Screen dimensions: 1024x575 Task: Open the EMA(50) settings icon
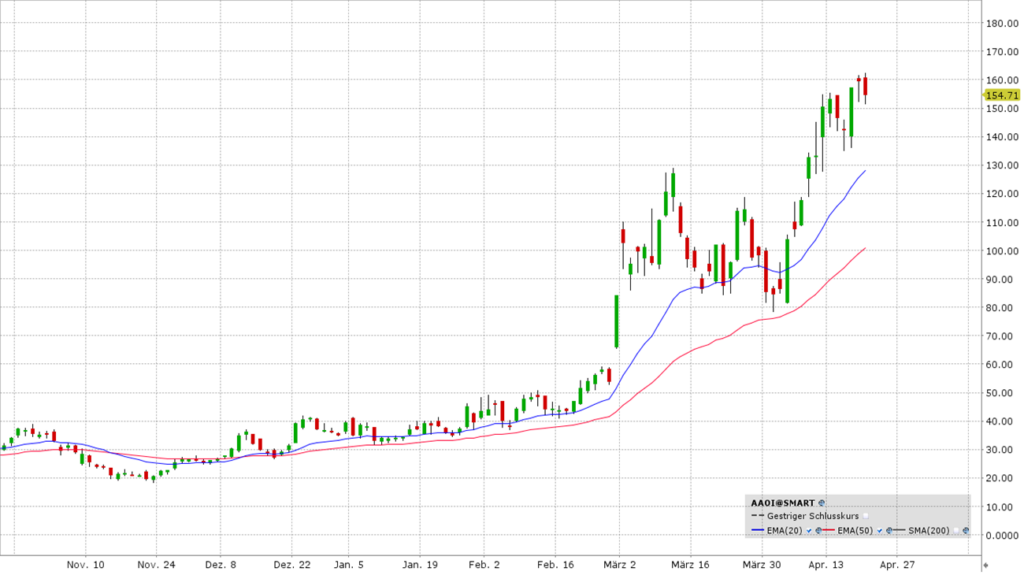pos(889,530)
